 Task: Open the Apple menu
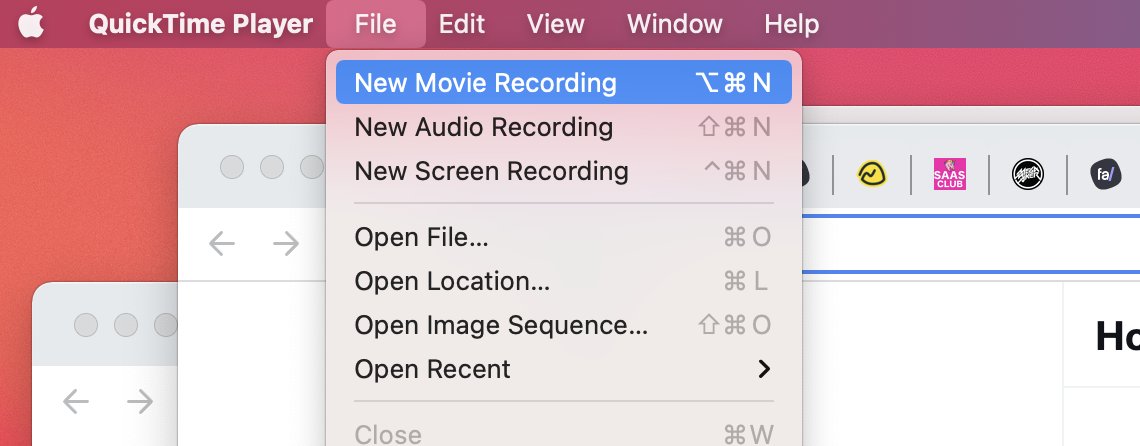(32, 23)
